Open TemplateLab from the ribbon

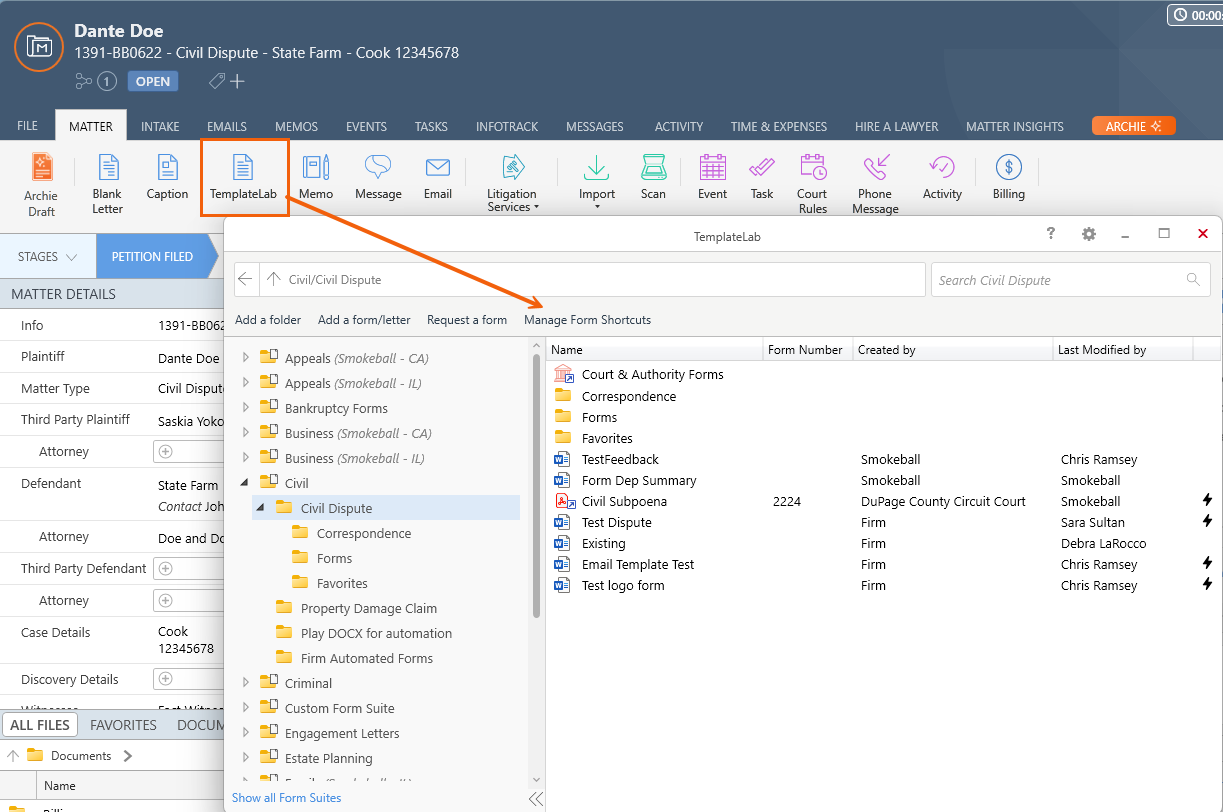pyautogui.click(x=243, y=178)
